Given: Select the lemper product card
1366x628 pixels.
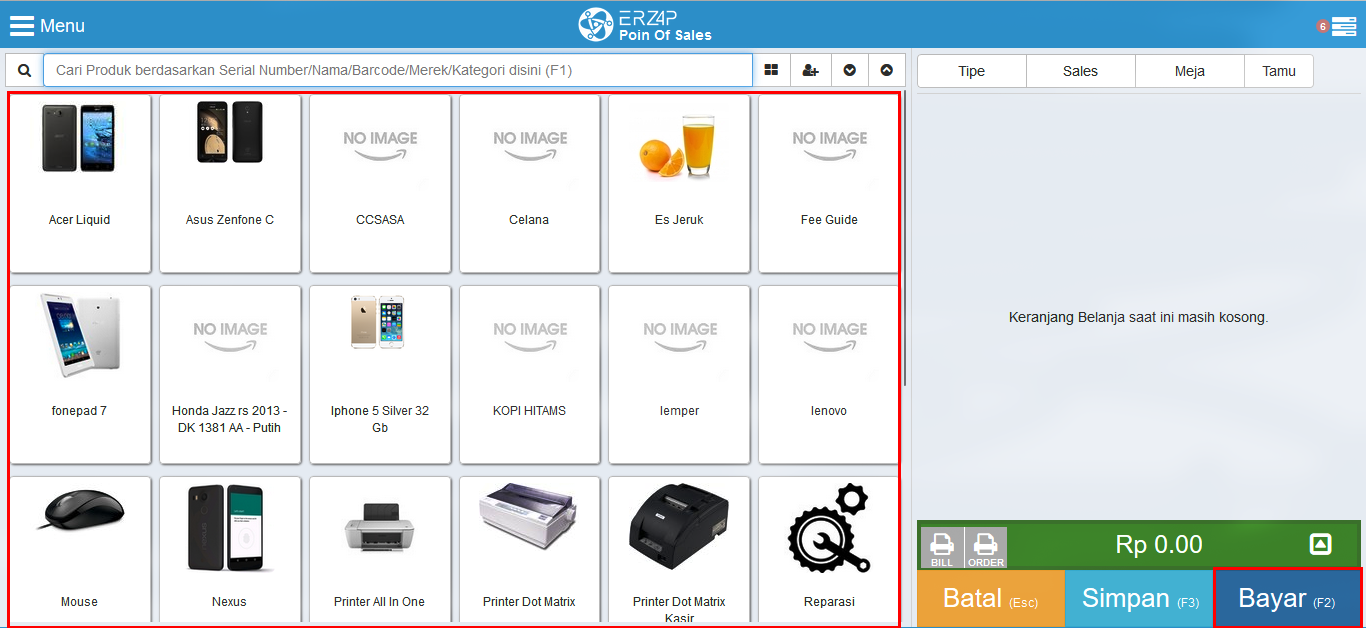Looking at the screenshot, I should pos(679,375).
